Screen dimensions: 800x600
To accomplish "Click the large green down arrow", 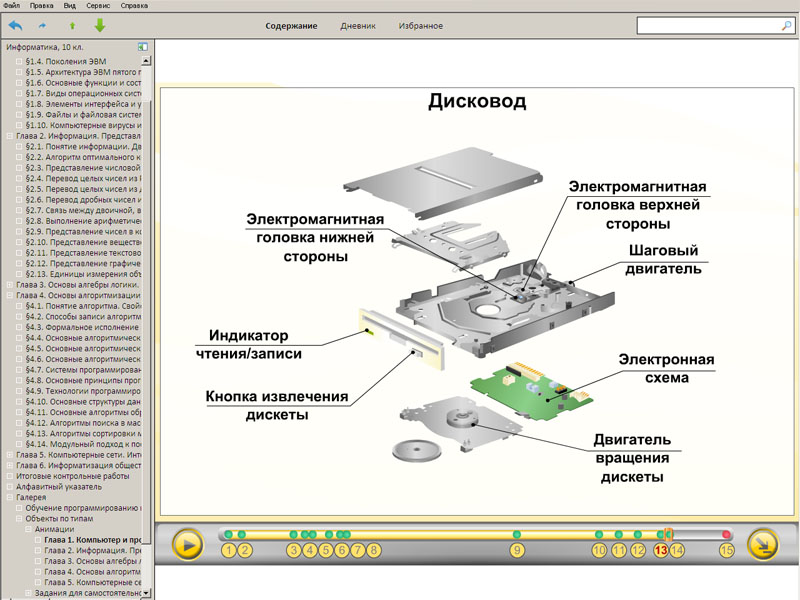I will coord(100,25).
